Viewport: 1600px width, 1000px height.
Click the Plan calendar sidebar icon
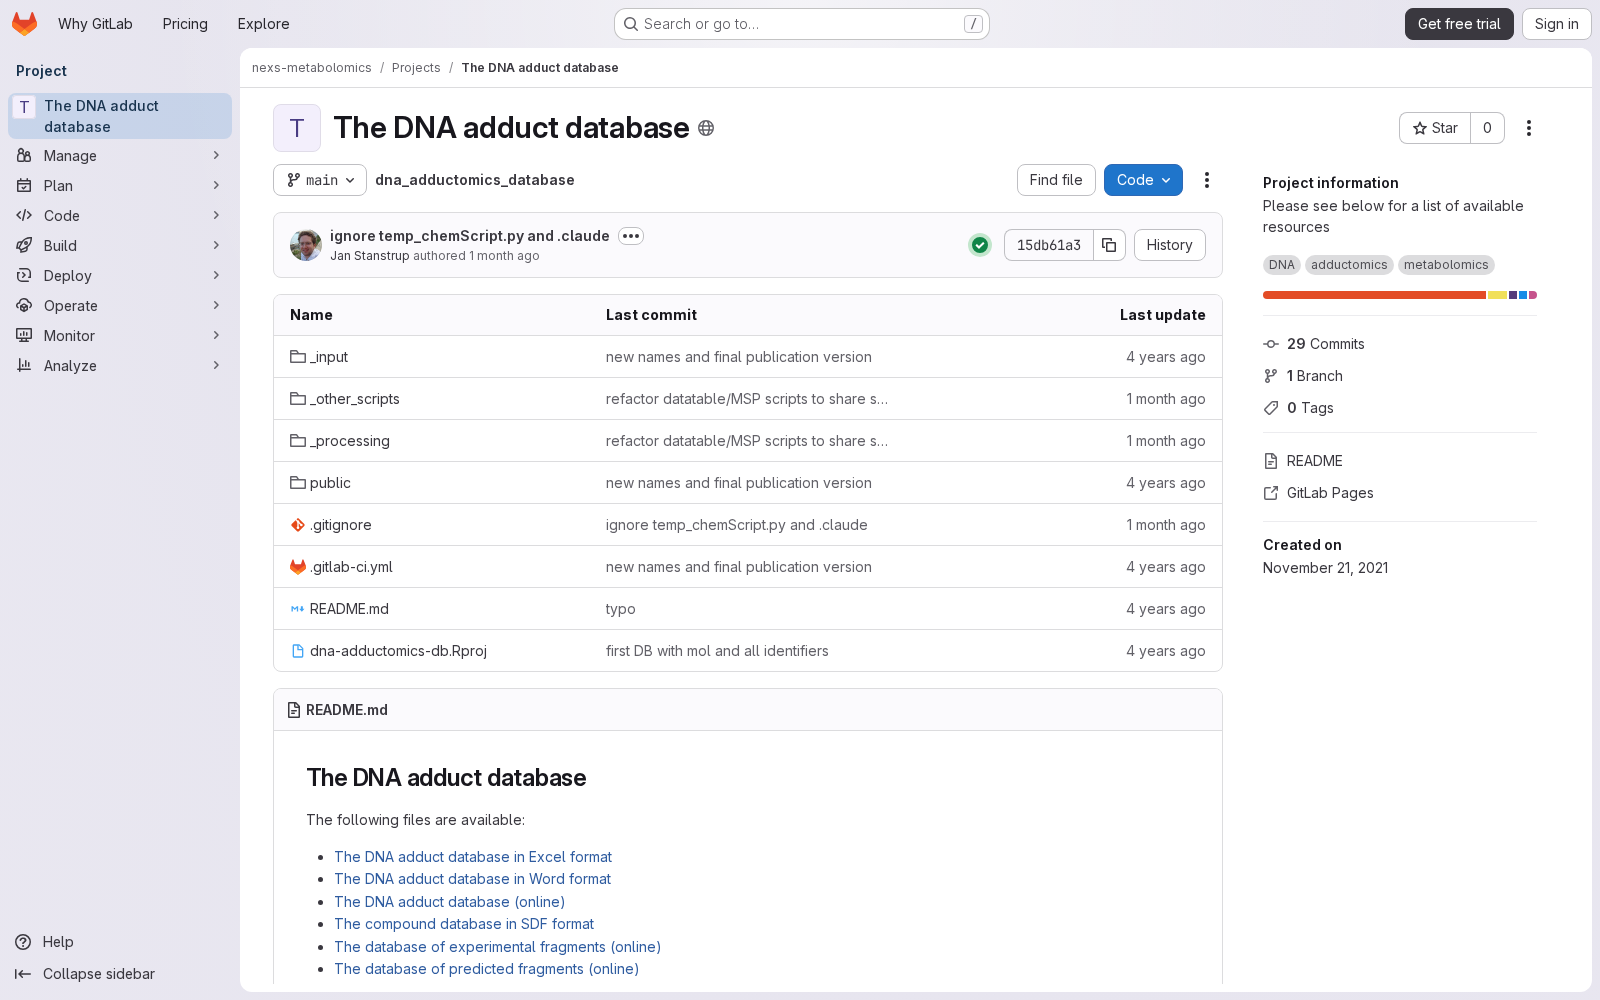click(24, 186)
